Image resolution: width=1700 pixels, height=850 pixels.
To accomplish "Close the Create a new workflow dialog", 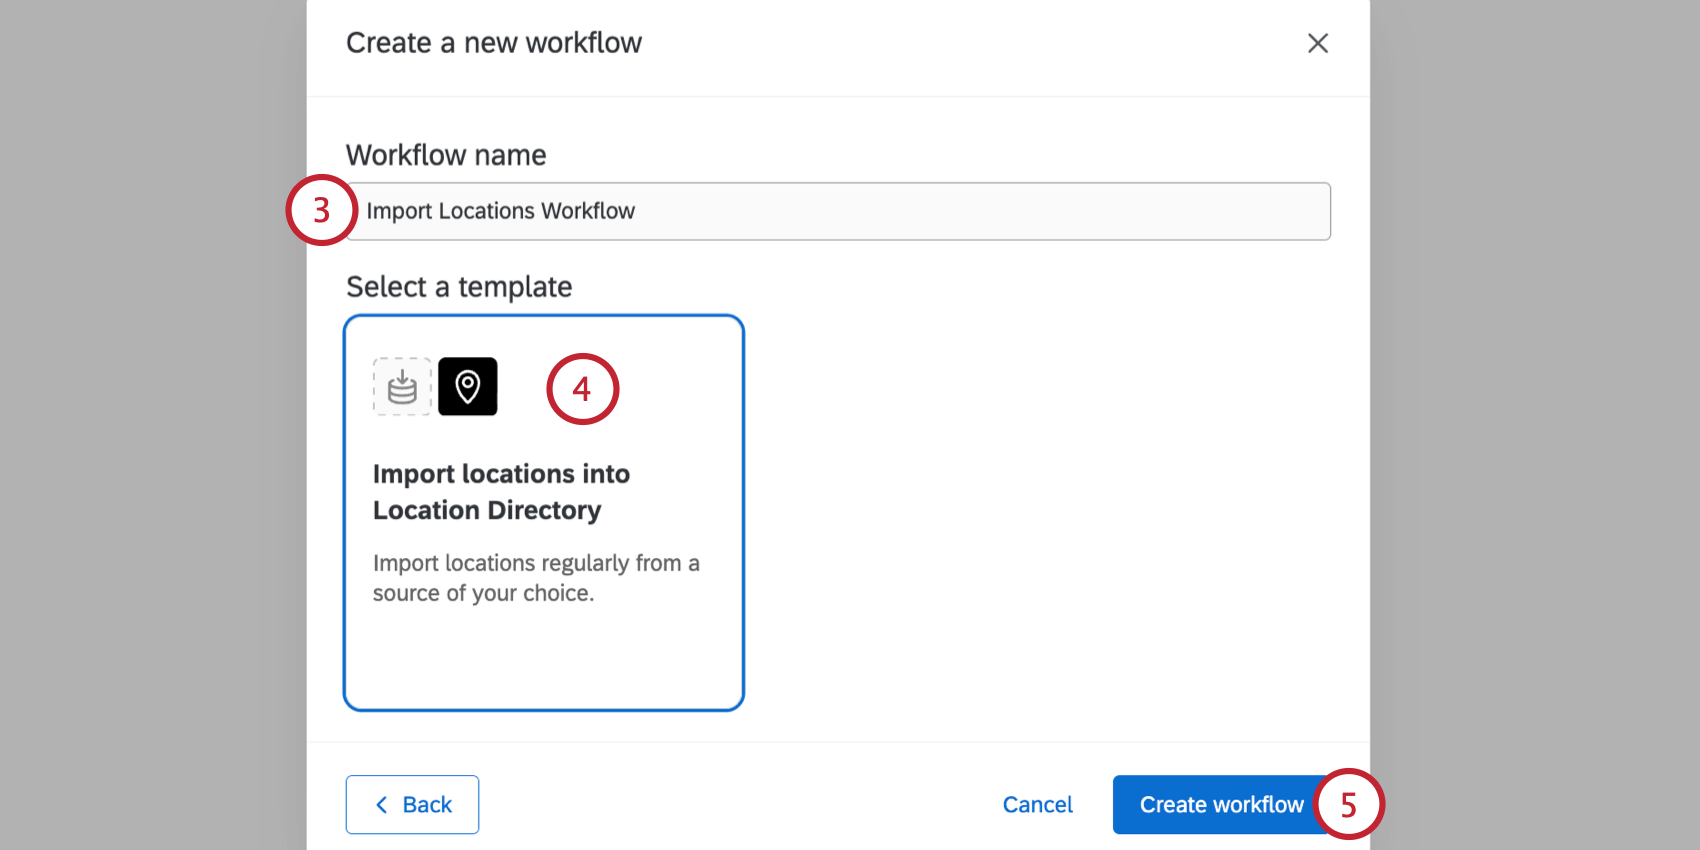I will point(1317,43).
